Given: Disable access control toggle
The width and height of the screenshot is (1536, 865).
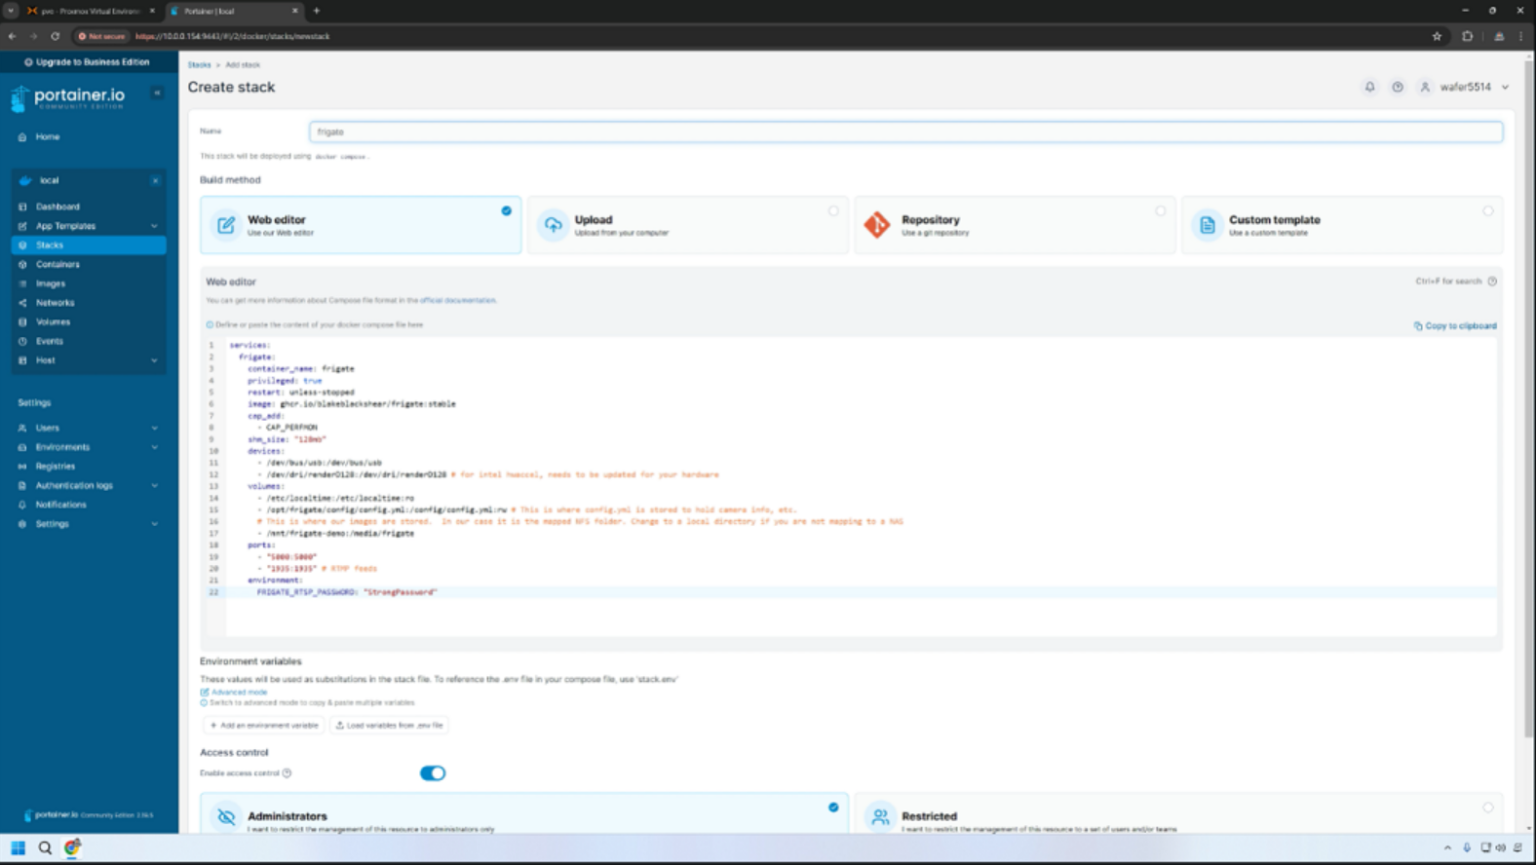Looking at the screenshot, I should point(433,772).
